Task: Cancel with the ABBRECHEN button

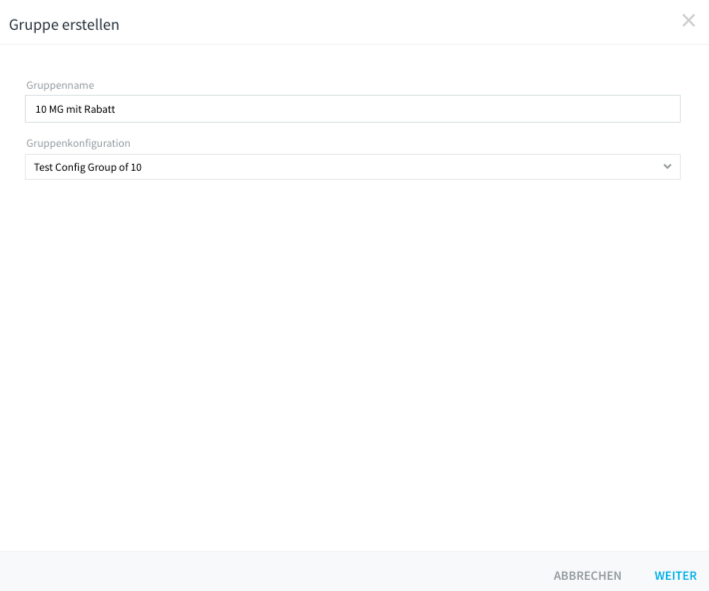Action: (587, 576)
